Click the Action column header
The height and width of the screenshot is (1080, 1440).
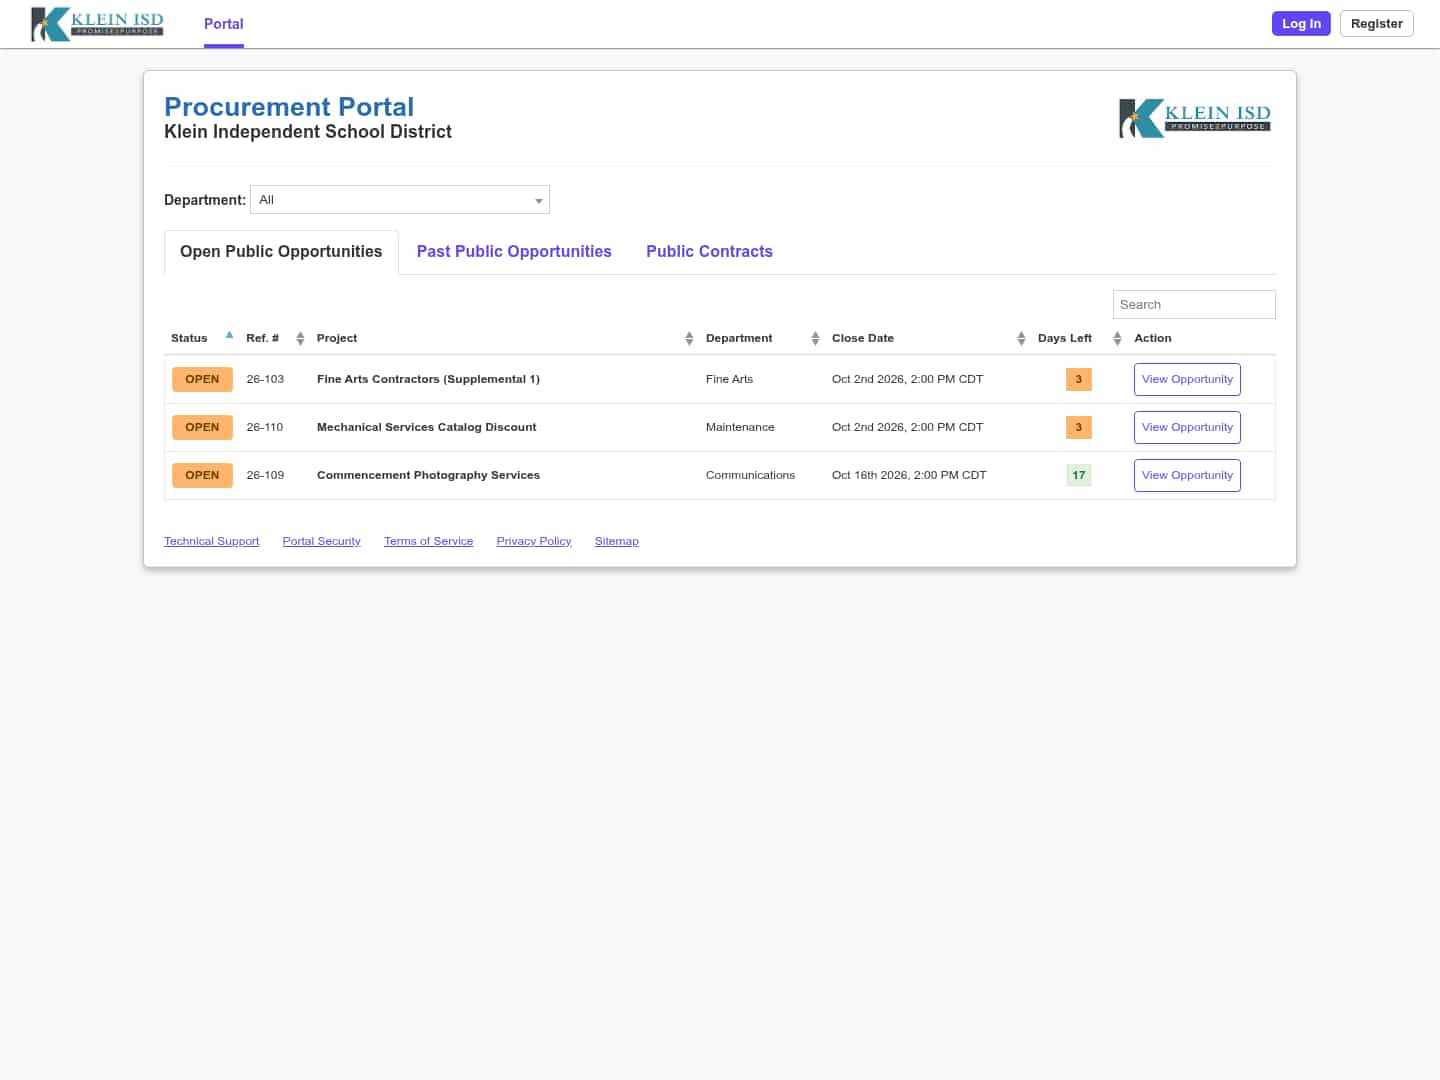click(1152, 339)
